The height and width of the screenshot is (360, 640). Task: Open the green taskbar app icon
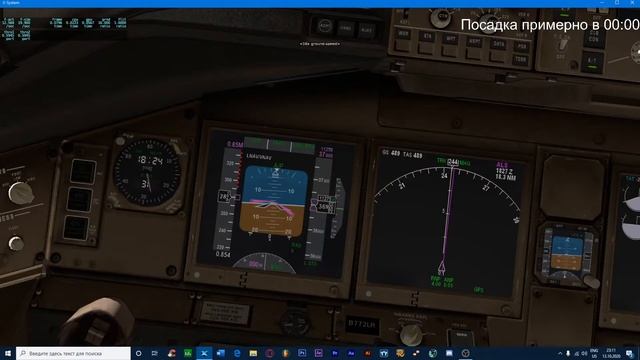188,353
